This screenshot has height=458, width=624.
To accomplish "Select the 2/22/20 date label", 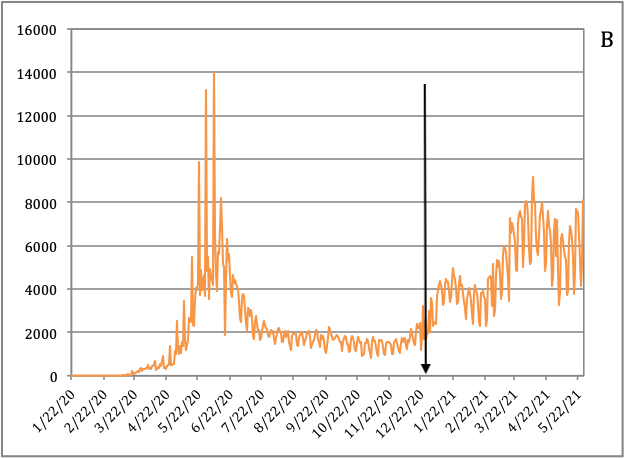I will tap(87, 411).
